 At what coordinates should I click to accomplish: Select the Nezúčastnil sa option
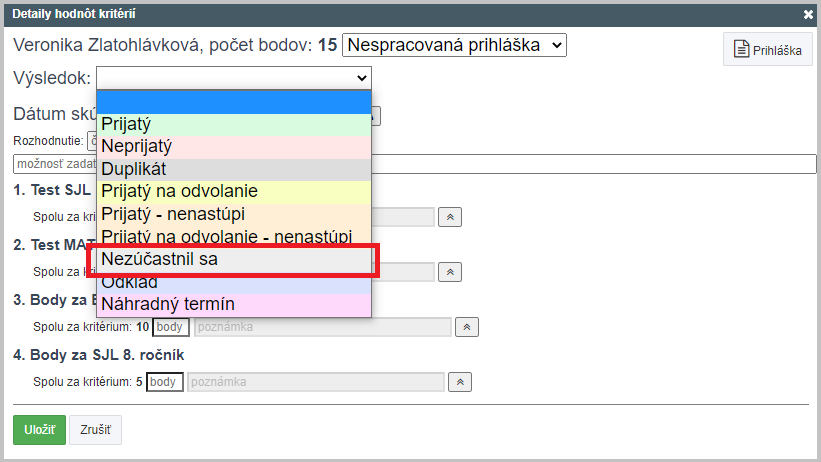point(234,259)
